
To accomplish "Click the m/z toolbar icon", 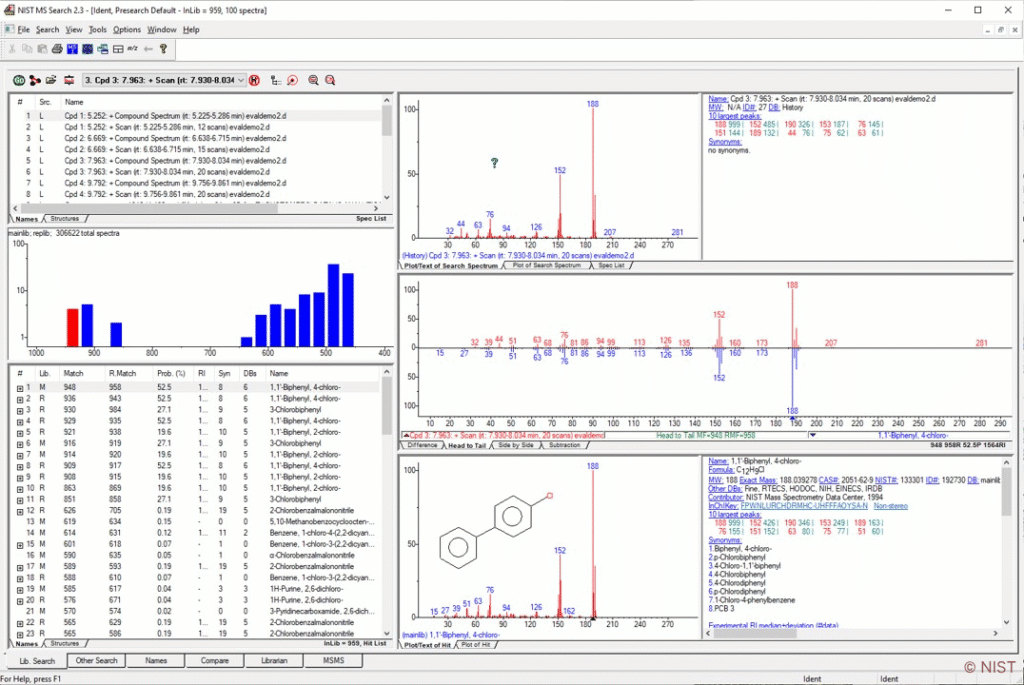I will [x=133, y=48].
